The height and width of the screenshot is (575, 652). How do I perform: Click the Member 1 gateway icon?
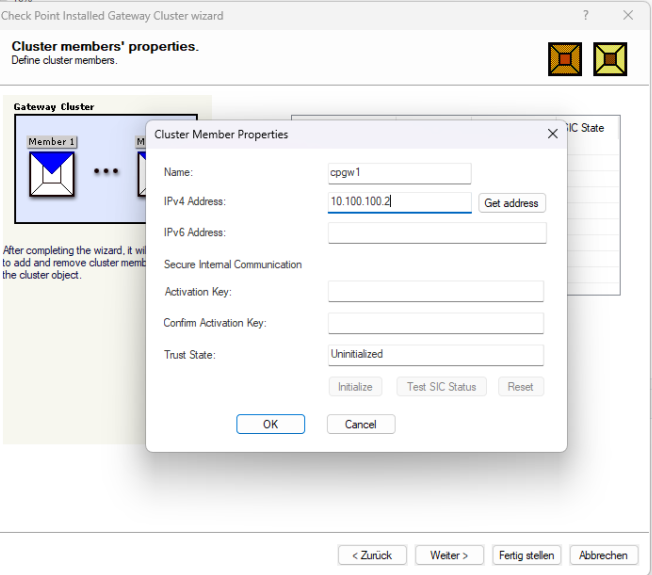pyautogui.click(x=52, y=174)
